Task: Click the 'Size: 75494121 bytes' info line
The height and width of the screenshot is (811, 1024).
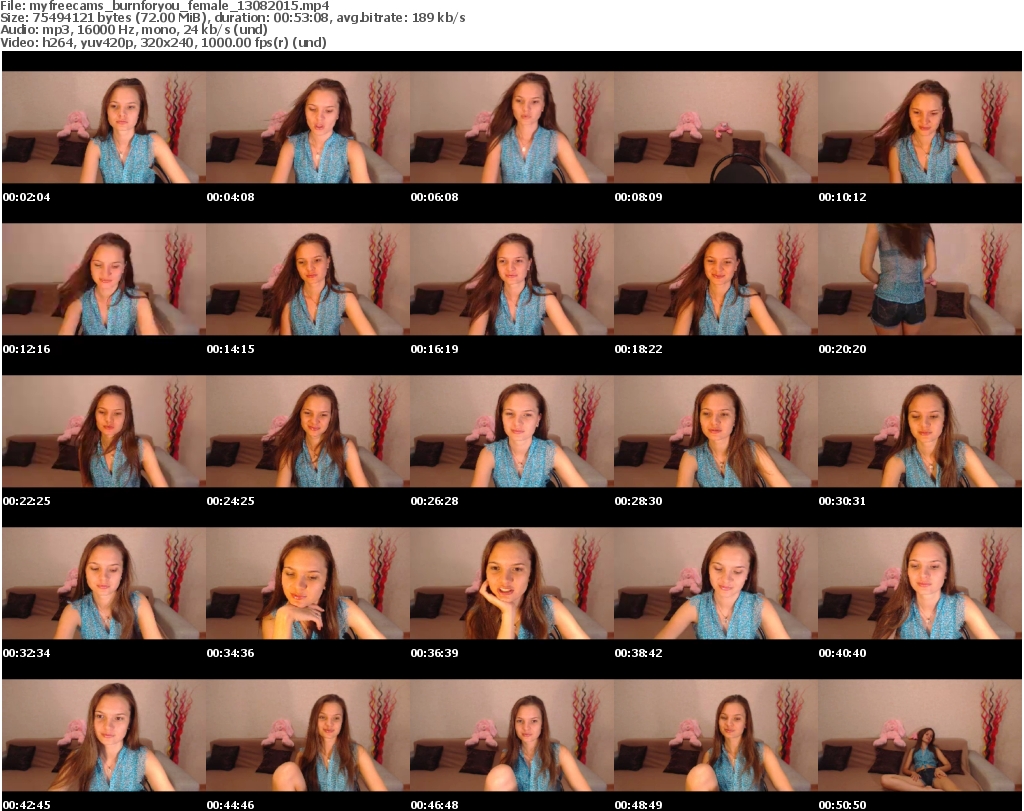Action: pyautogui.click(x=232, y=18)
